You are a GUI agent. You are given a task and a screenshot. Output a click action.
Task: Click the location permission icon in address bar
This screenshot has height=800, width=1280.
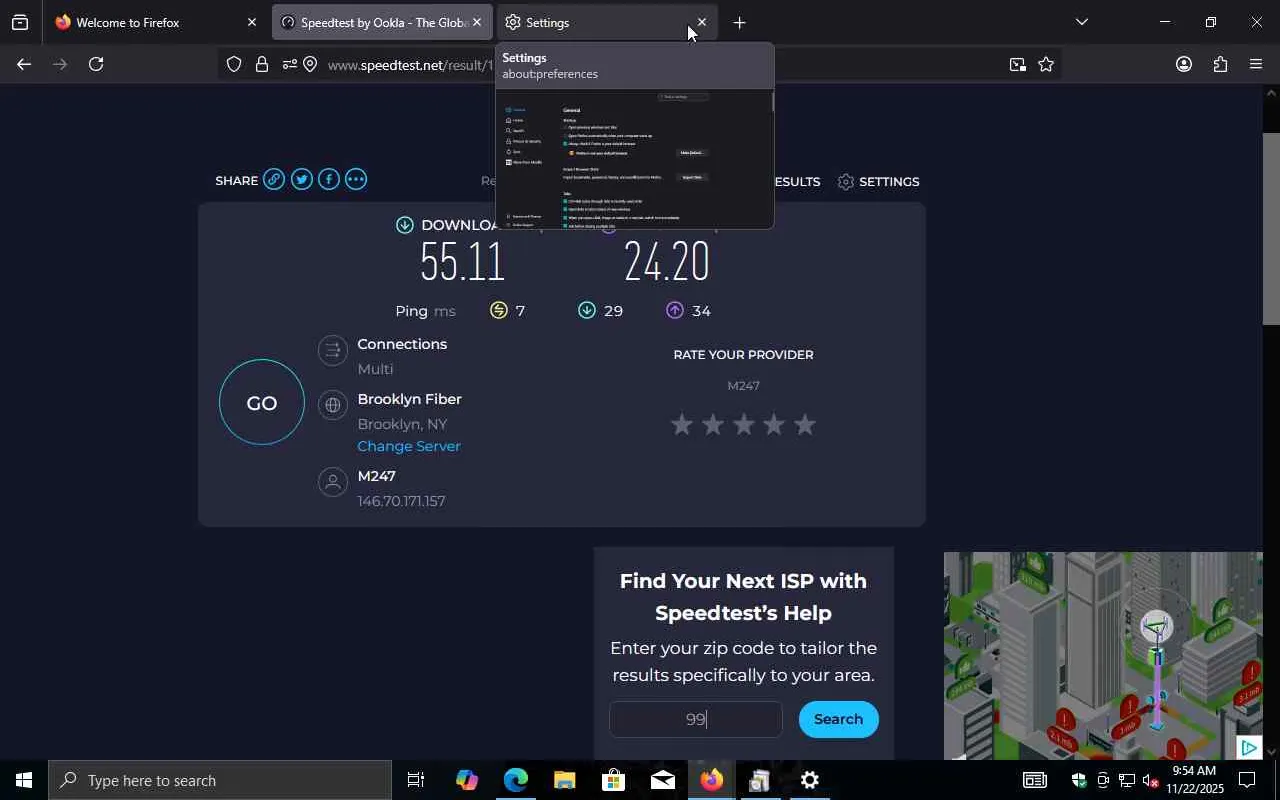pyautogui.click(x=310, y=64)
